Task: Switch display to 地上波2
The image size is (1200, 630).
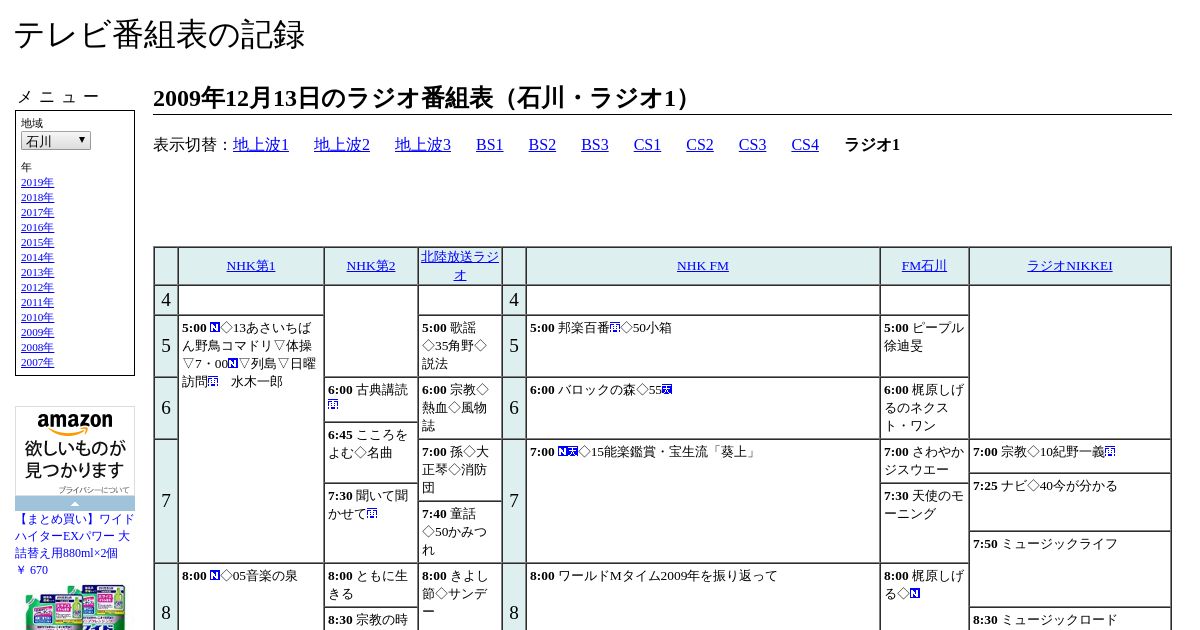Action: click(x=342, y=145)
